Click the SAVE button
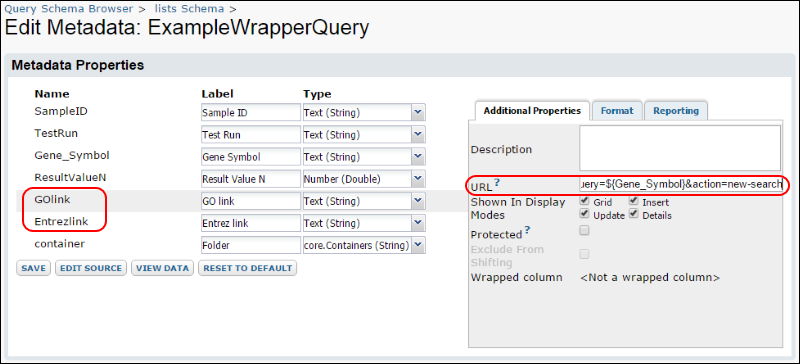The image size is (800, 364). click(x=34, y=268)
